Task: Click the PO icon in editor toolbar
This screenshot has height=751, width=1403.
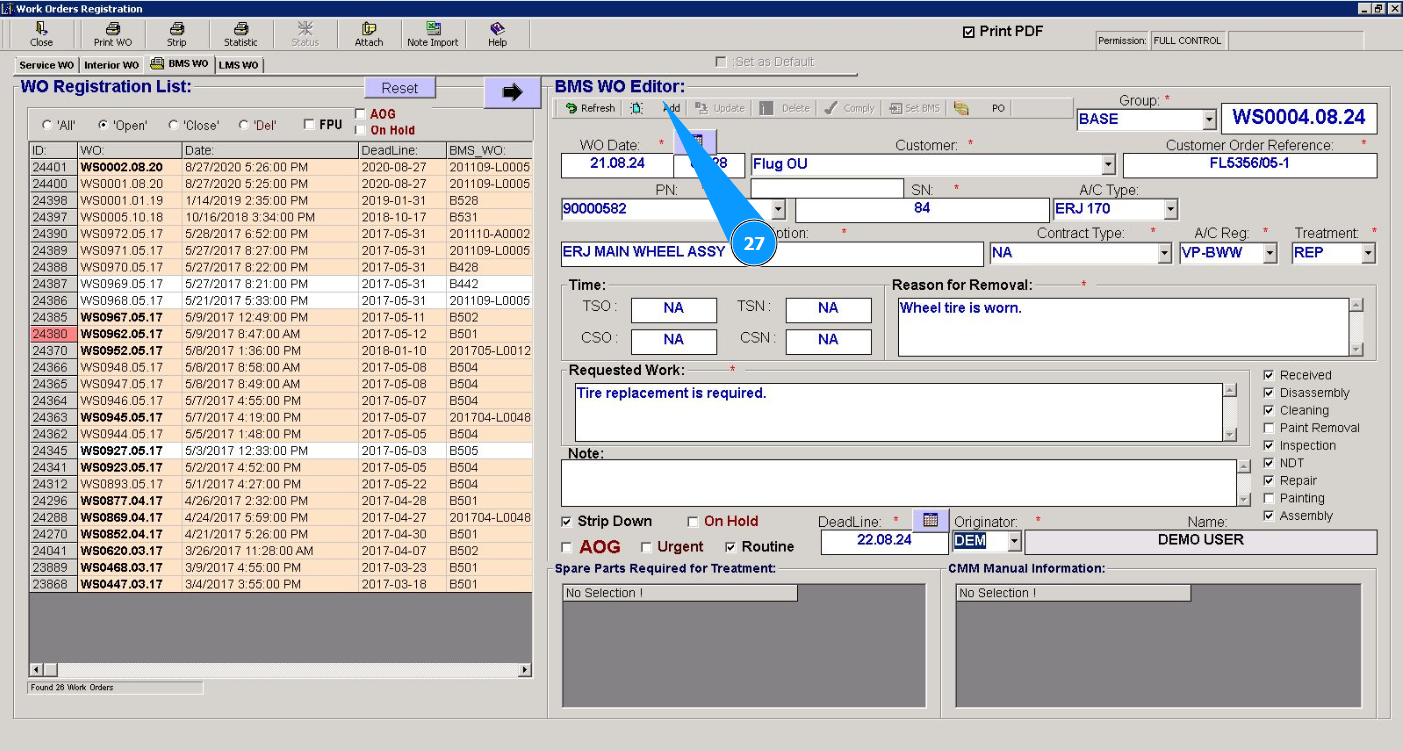Action: pyautogui.click(x=963, y=108)
